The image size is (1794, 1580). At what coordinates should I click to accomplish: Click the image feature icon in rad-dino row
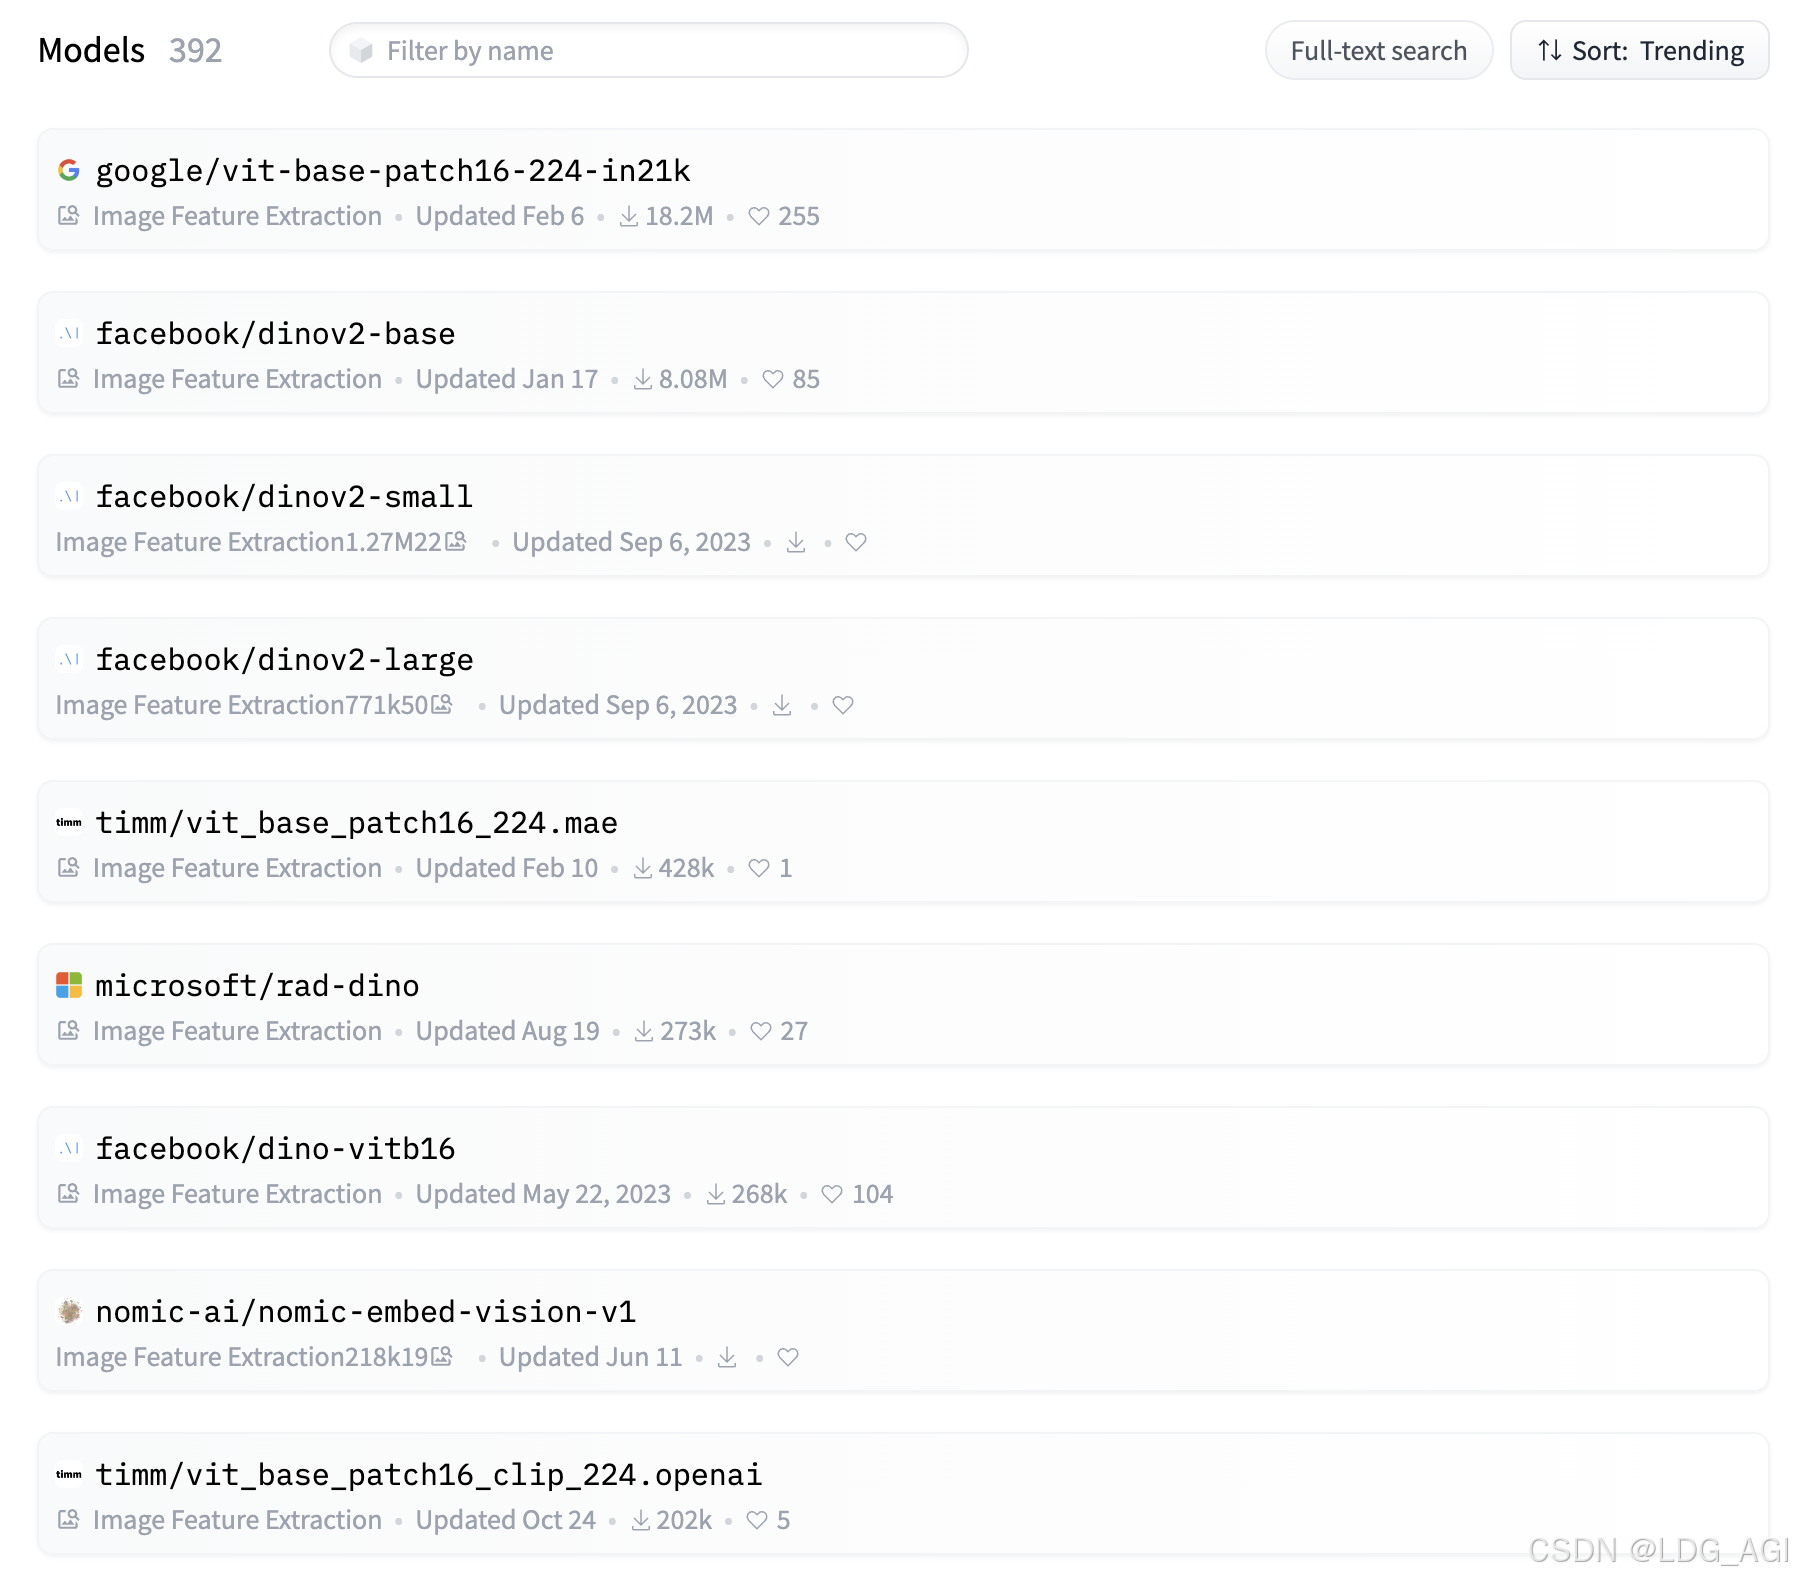[68, 1030]
